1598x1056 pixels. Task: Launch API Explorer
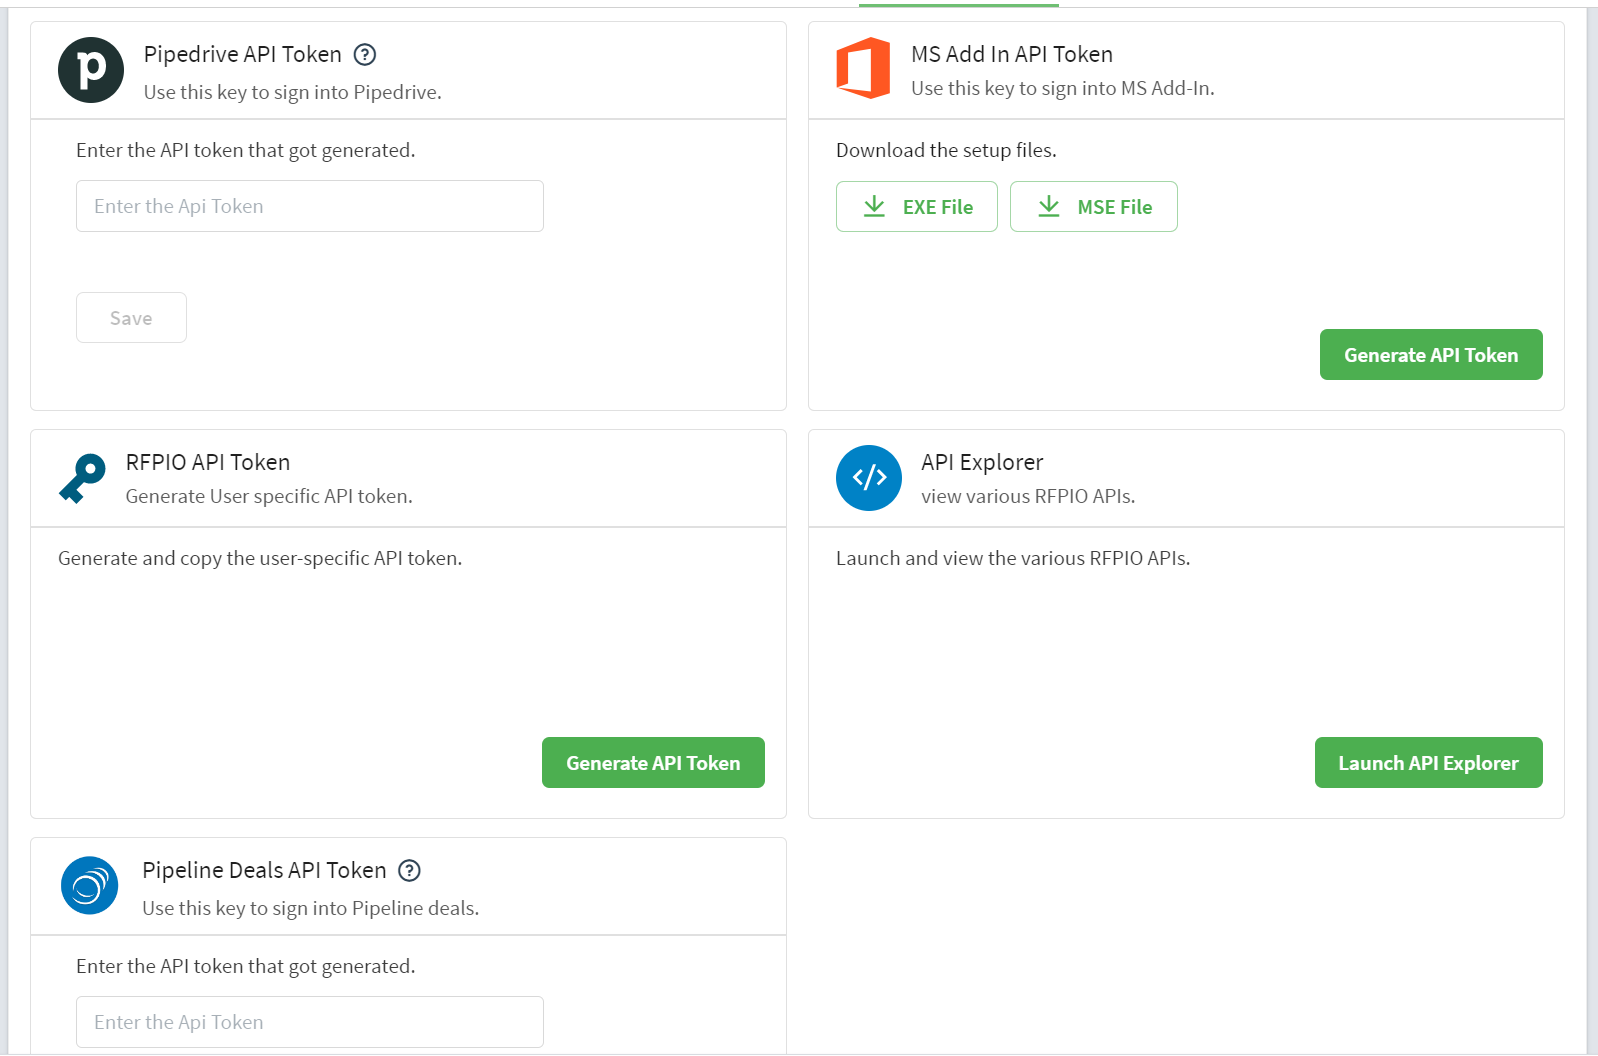tap(1428, 762)
